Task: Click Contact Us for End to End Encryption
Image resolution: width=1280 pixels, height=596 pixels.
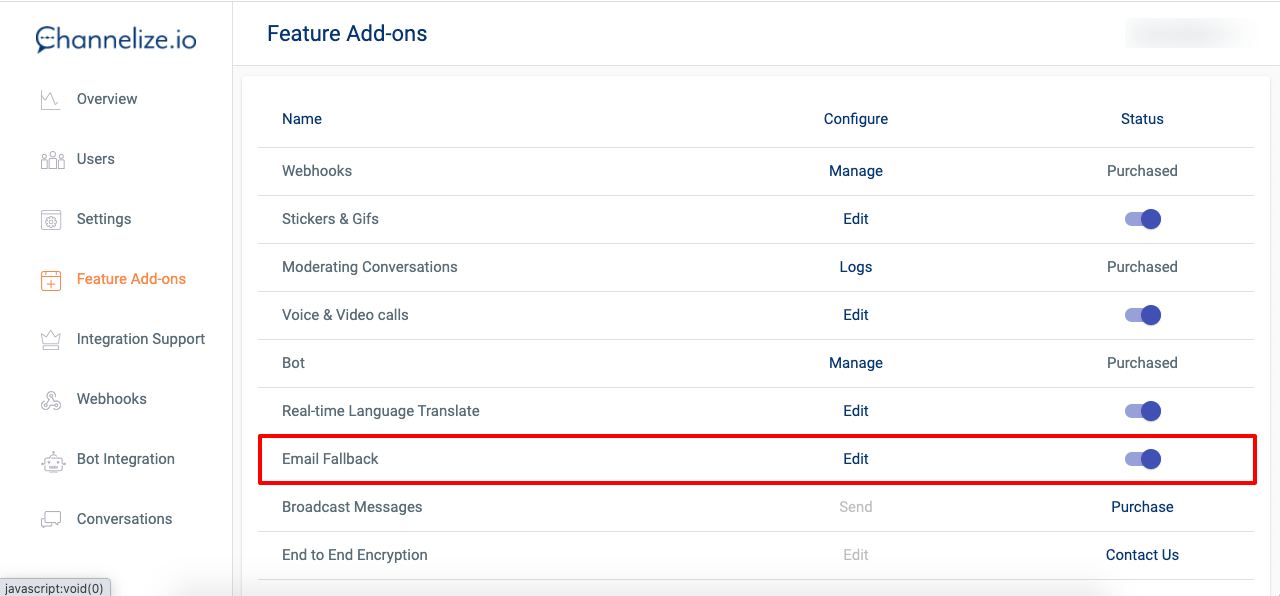Action: click(1142, 555)
